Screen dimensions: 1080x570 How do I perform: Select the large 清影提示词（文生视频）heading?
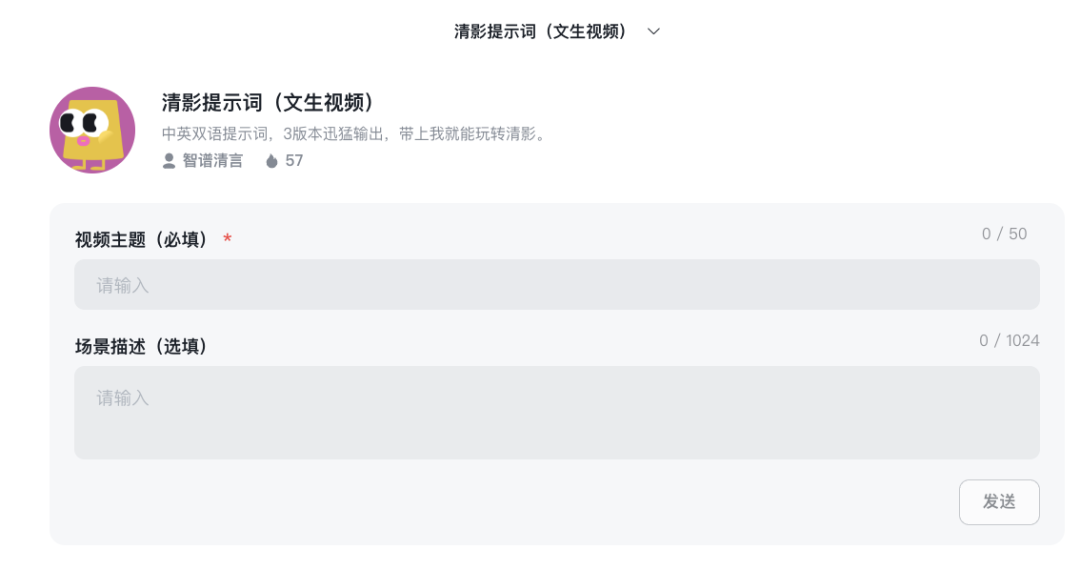coord(269,103)
